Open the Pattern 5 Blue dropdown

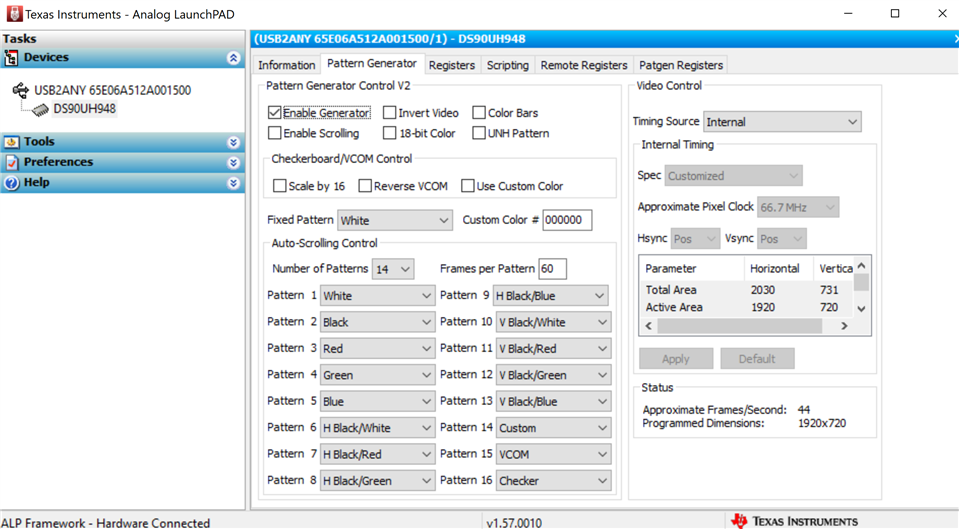click(x=377, y=401)
